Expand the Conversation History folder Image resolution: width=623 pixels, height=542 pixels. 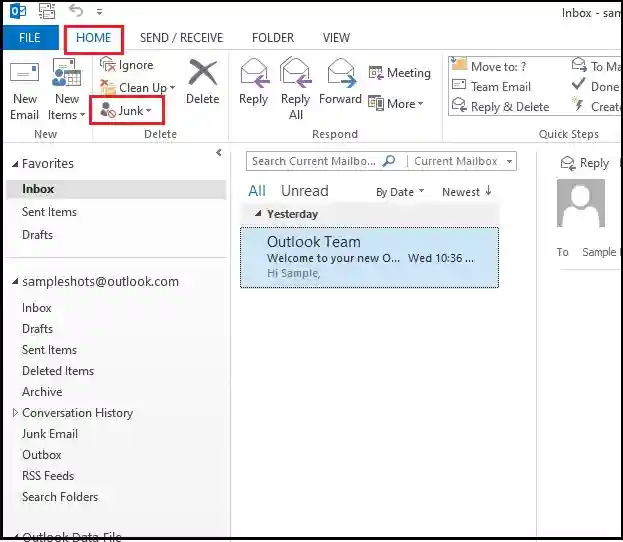tap(15, 412)
